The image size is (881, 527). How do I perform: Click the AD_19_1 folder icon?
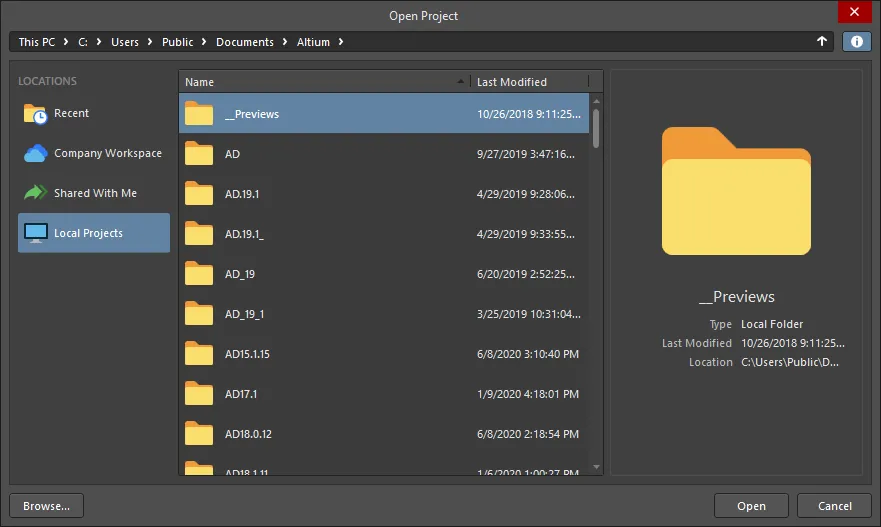pyautogui.click(x=199, y=314)
